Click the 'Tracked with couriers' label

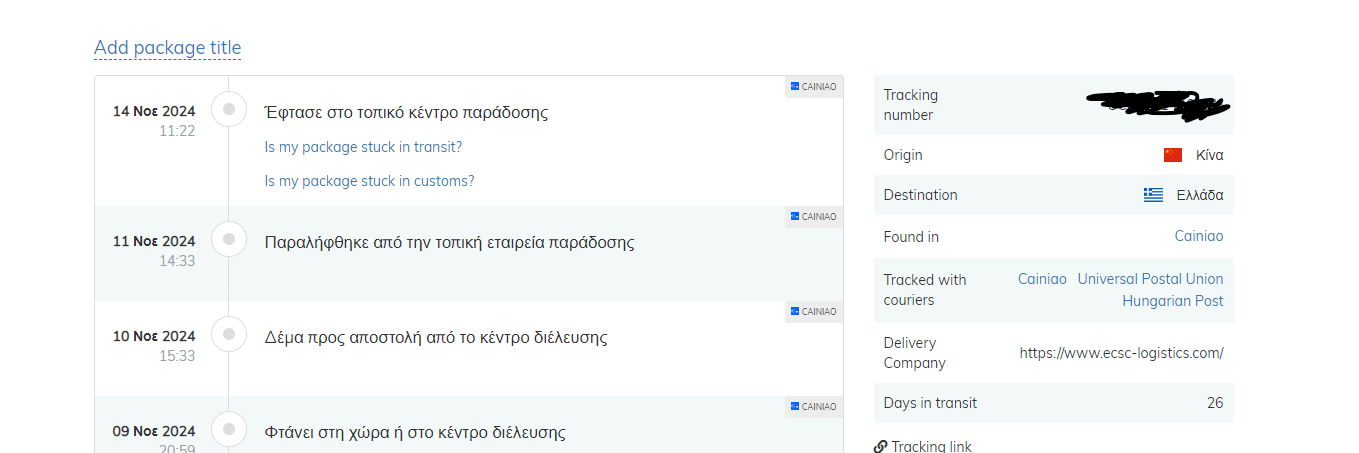coord(925,290)
